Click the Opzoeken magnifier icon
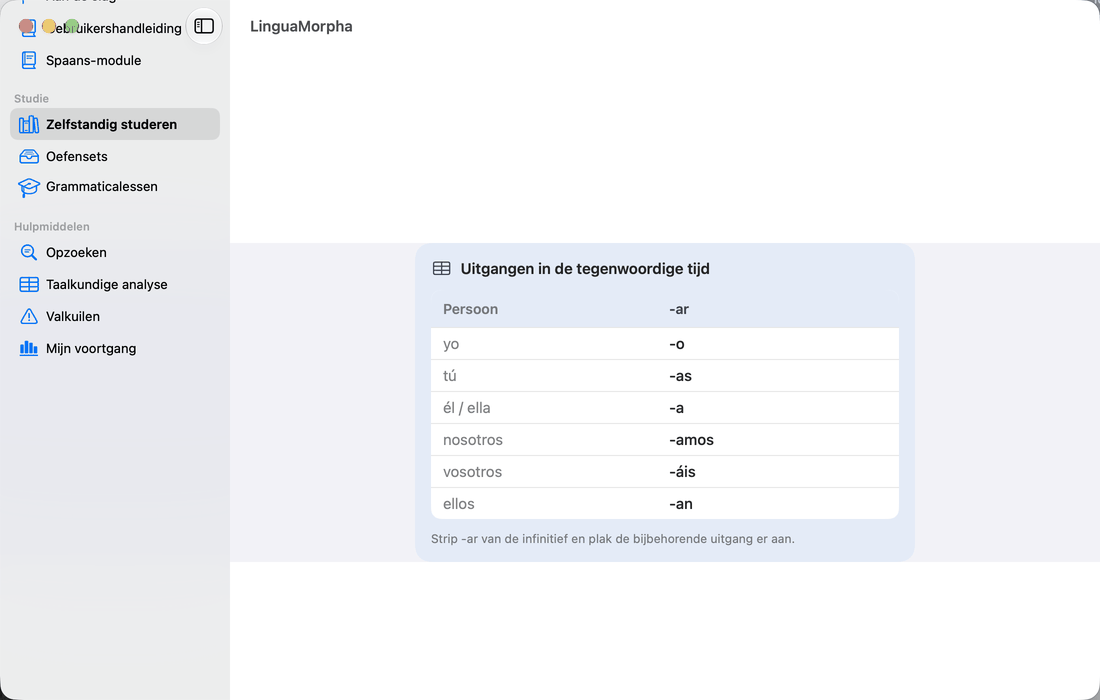This screenshot has width=1100, height=700. pos(29,253)
